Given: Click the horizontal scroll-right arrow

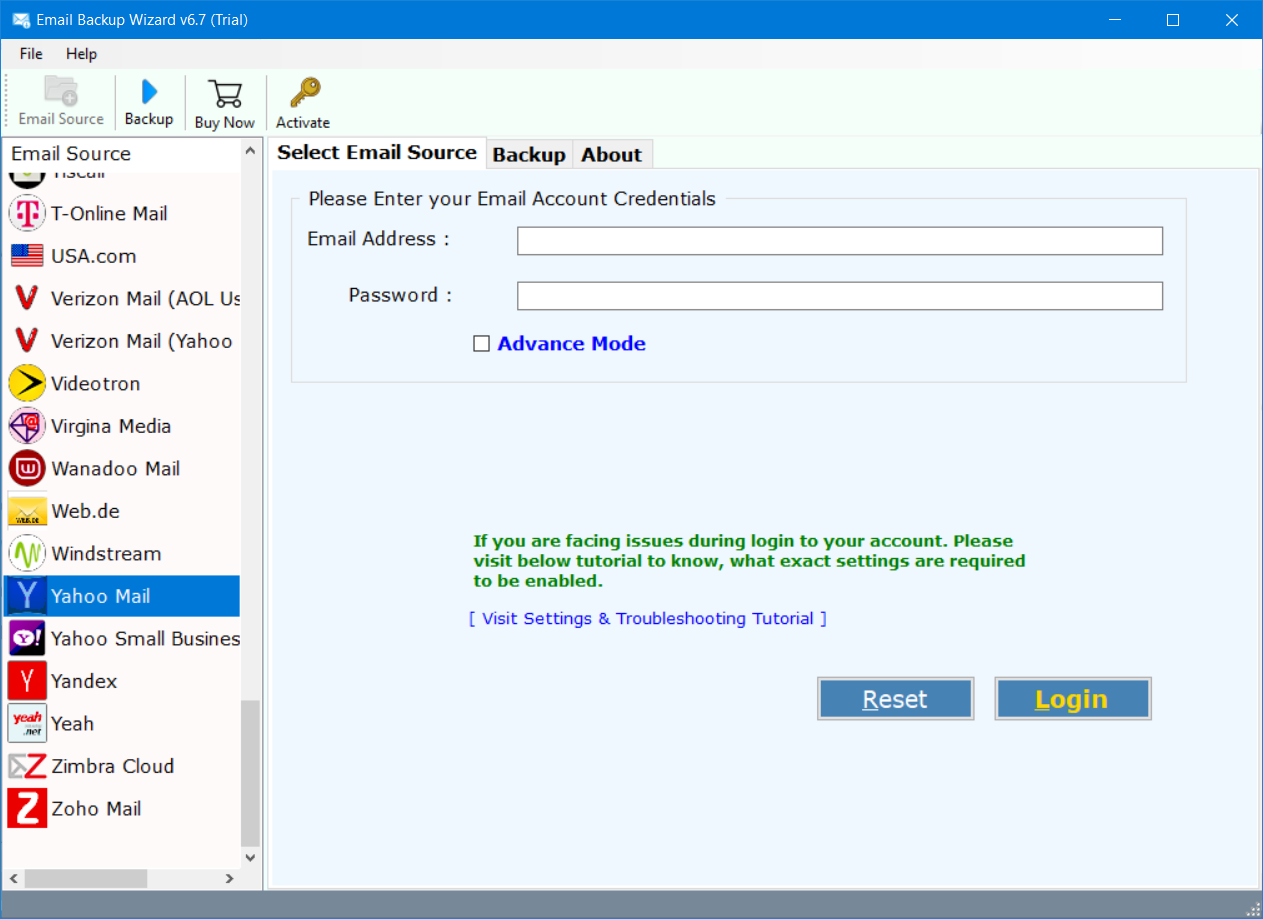Looking at the screenshot, I should click(x=229, y=878).
